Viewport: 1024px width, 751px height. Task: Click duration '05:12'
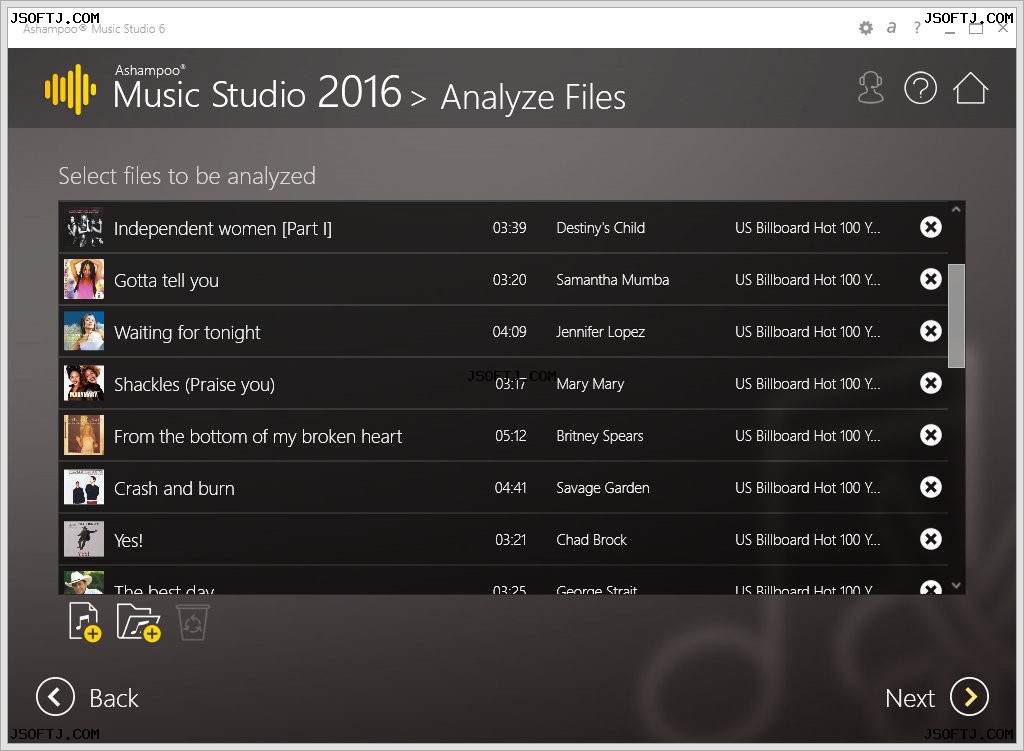tap(511, 436)
